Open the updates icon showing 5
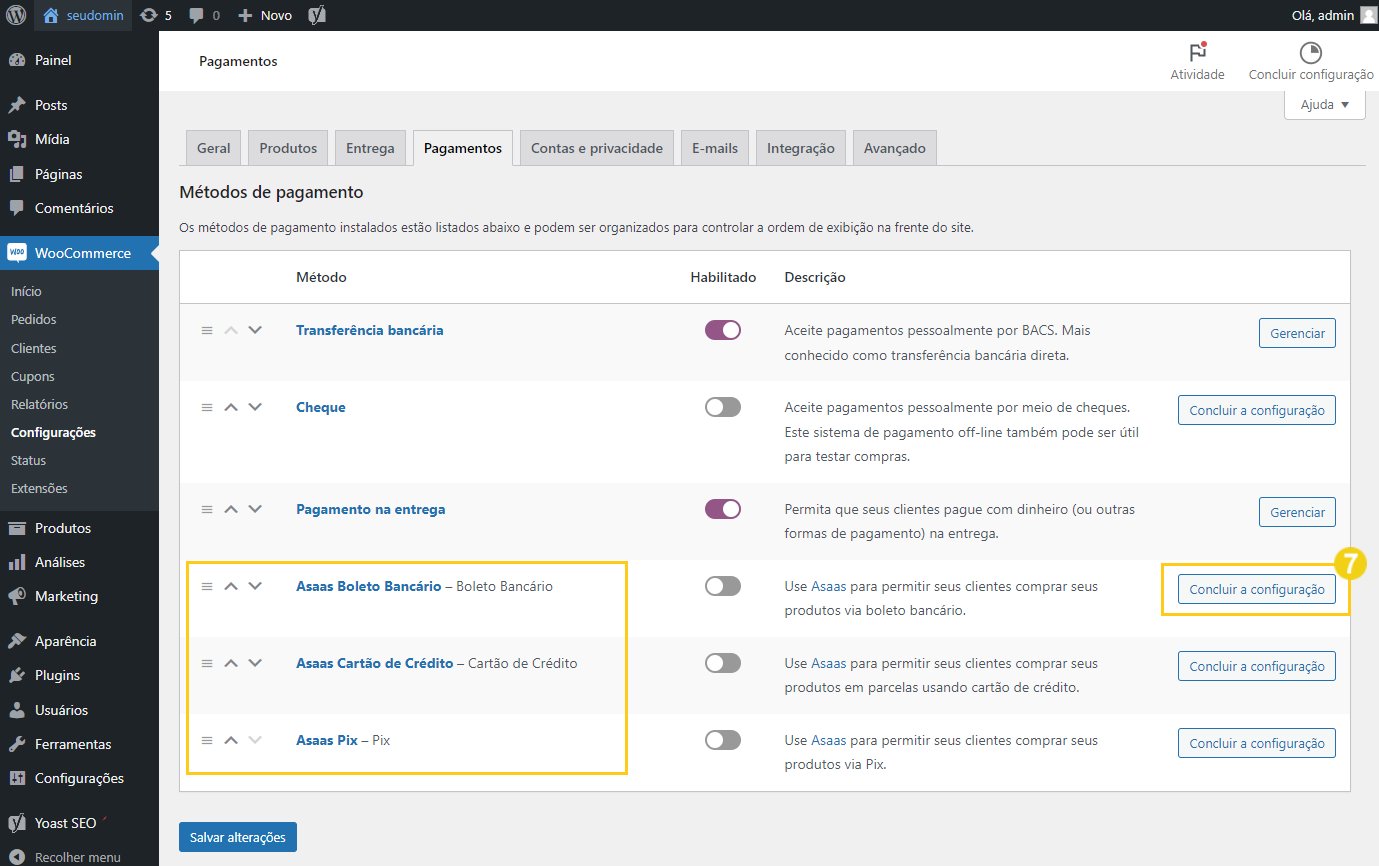This screenshot has width=1379, height=866. [149, 15]
